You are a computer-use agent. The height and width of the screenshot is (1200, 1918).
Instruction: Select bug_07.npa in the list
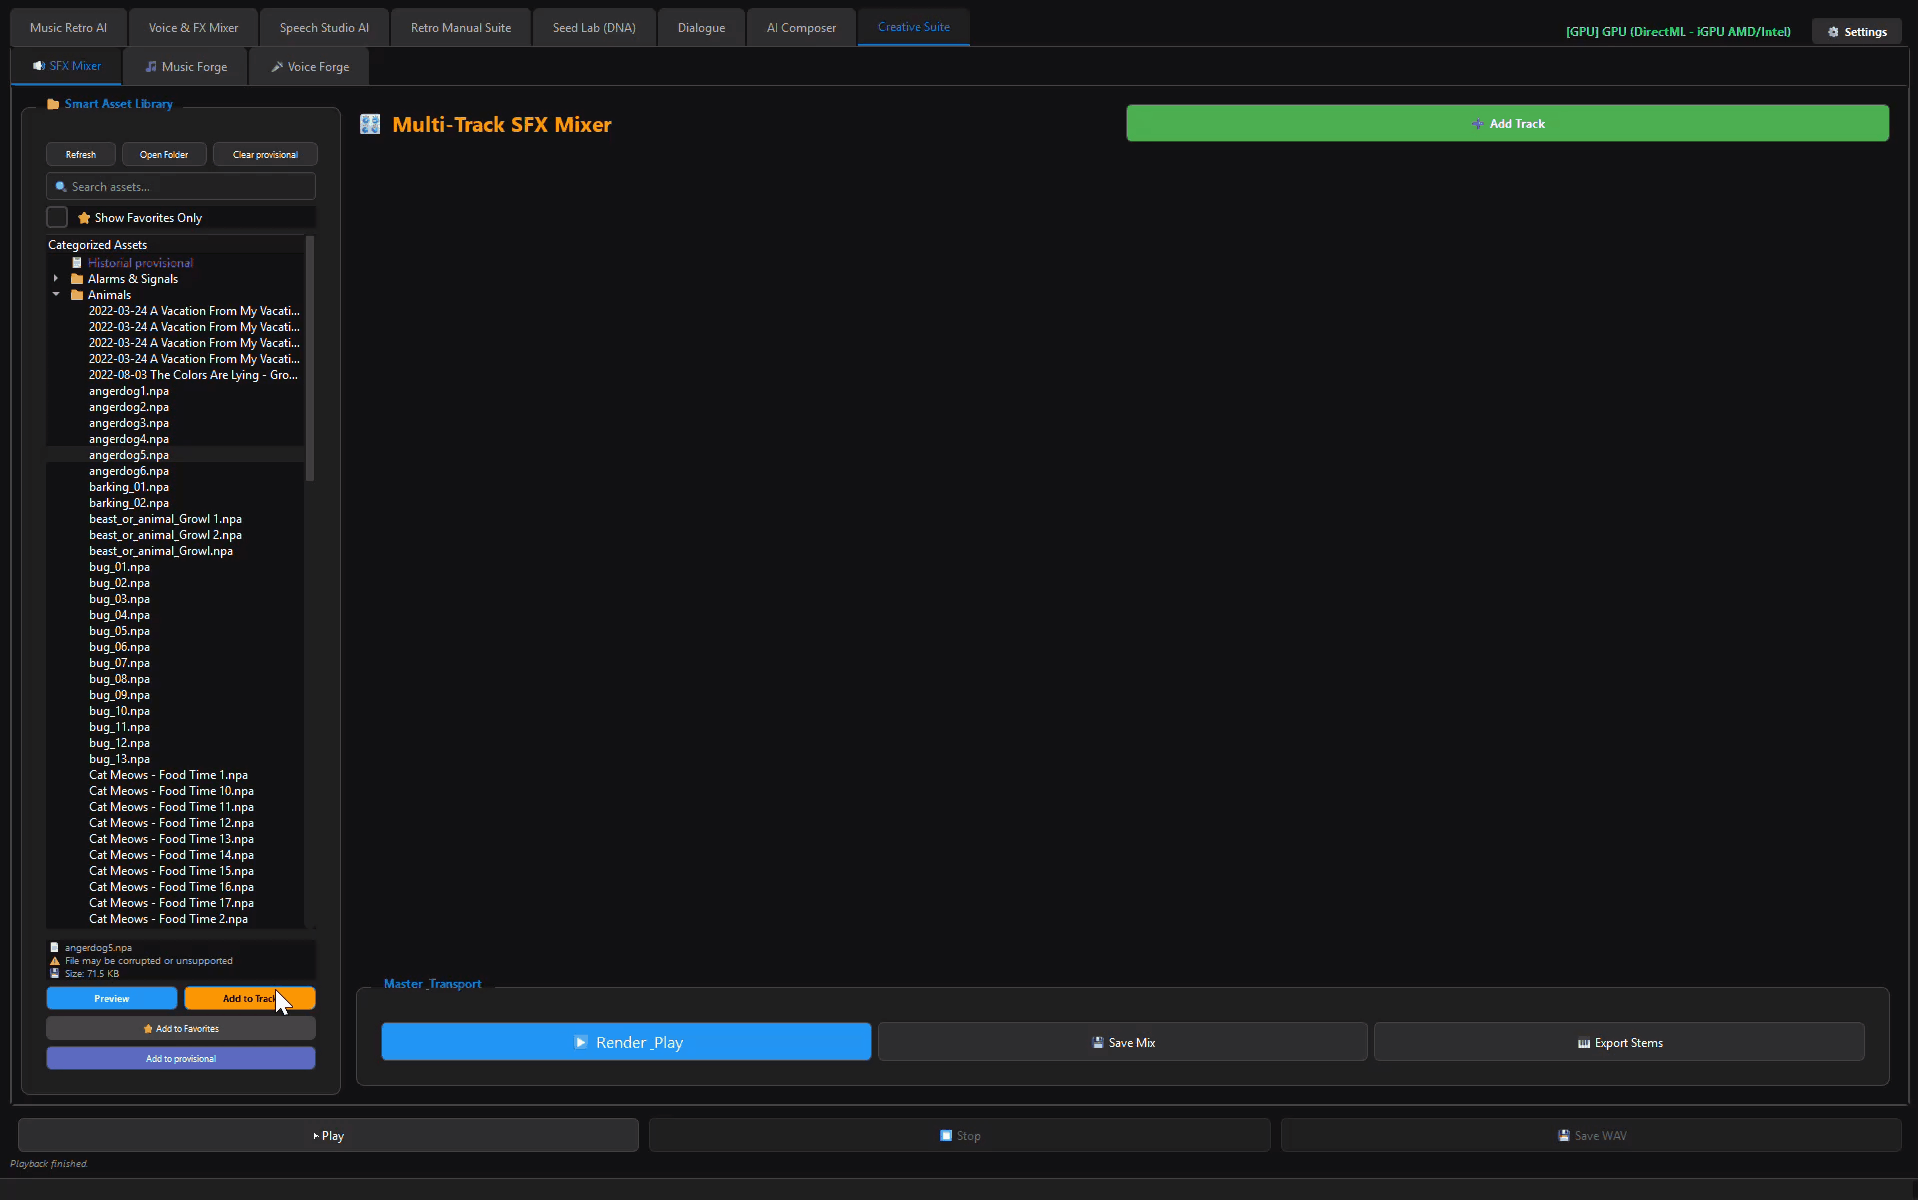[119, 663]
